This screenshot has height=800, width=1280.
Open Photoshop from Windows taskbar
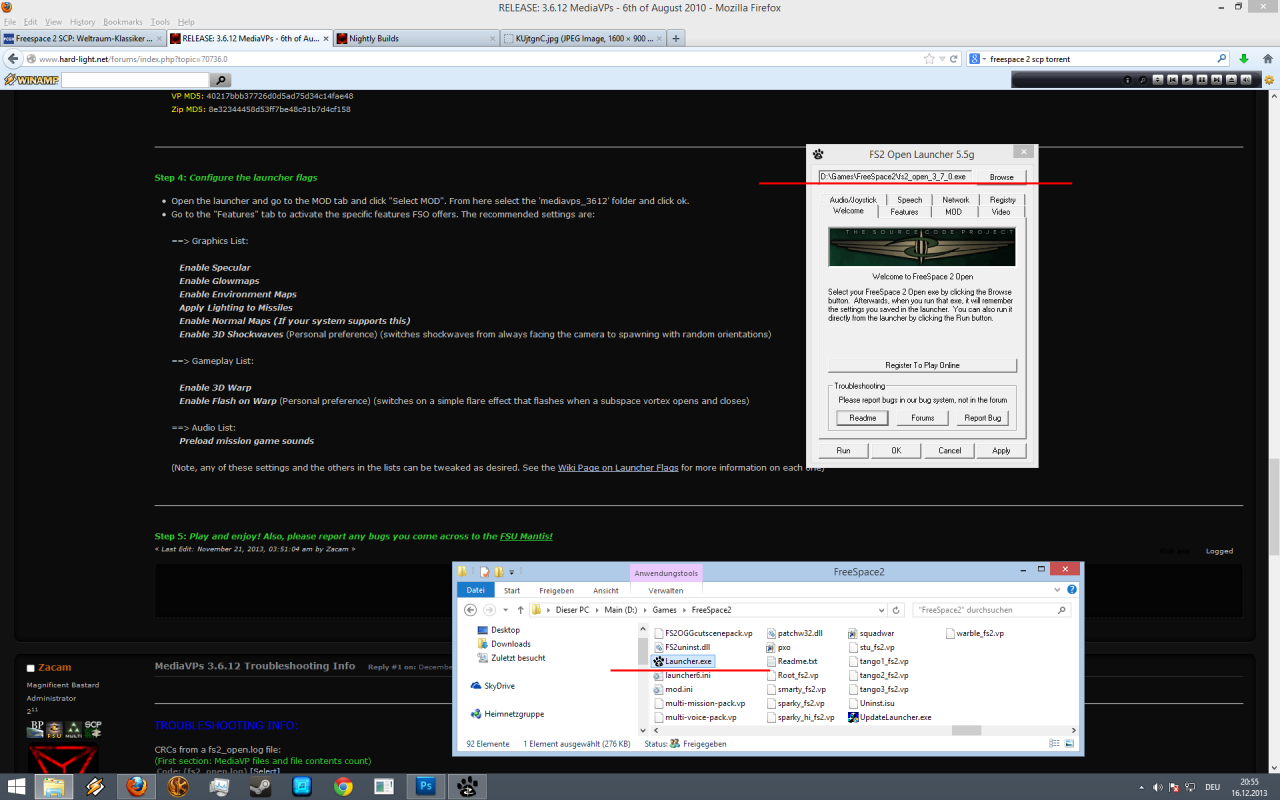(425, 786)
